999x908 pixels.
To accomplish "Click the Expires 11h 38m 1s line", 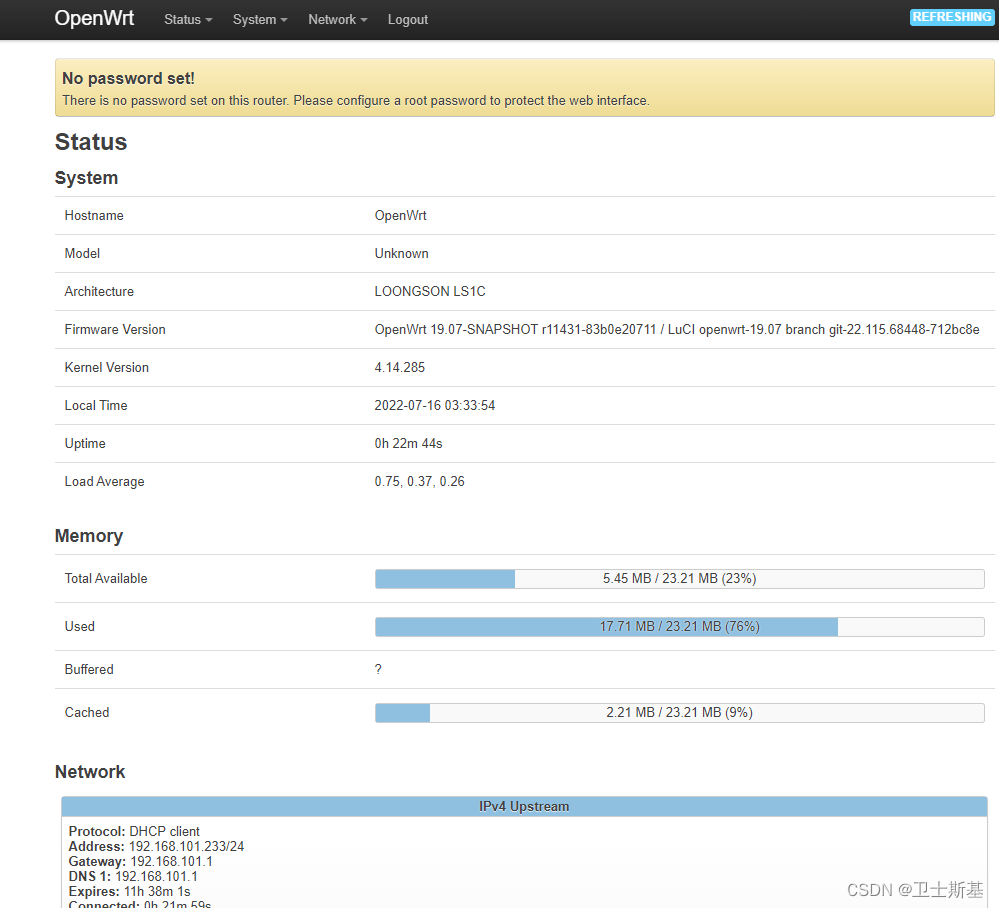I will [129, 891].
